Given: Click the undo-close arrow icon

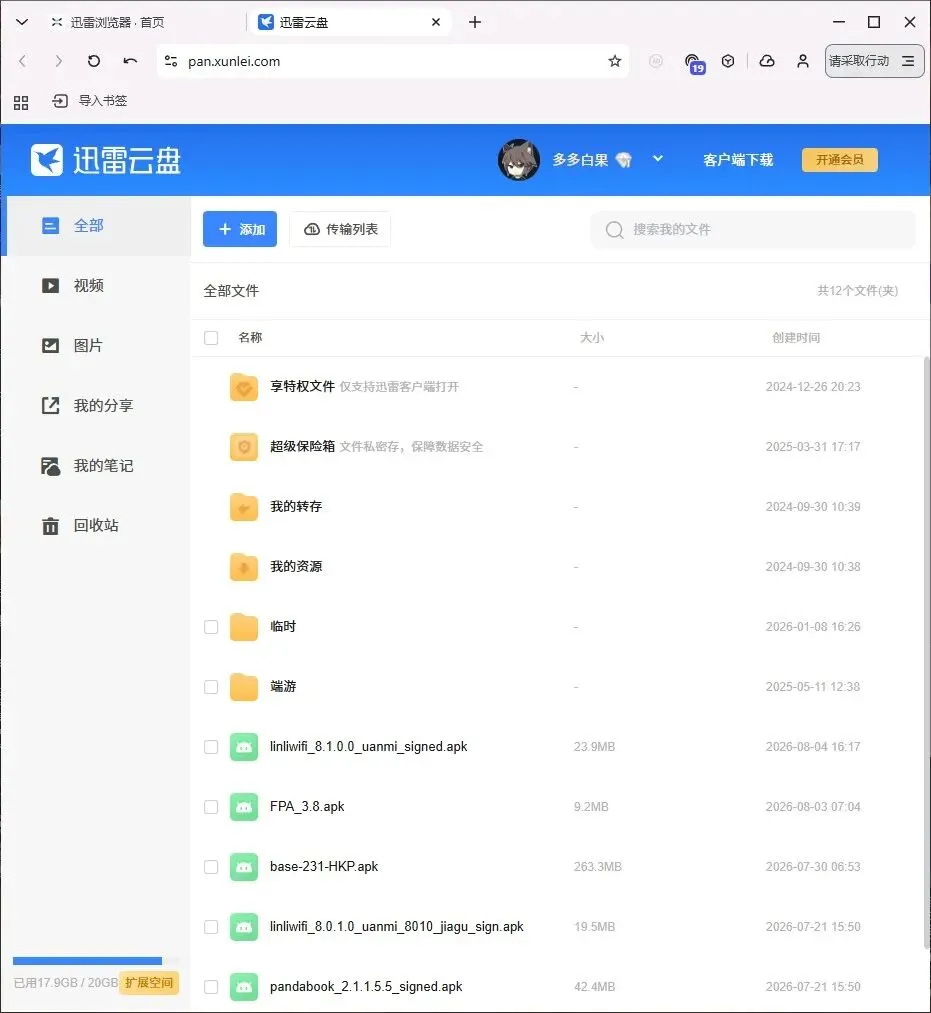Looking at the screenshot, I should 131,61.
